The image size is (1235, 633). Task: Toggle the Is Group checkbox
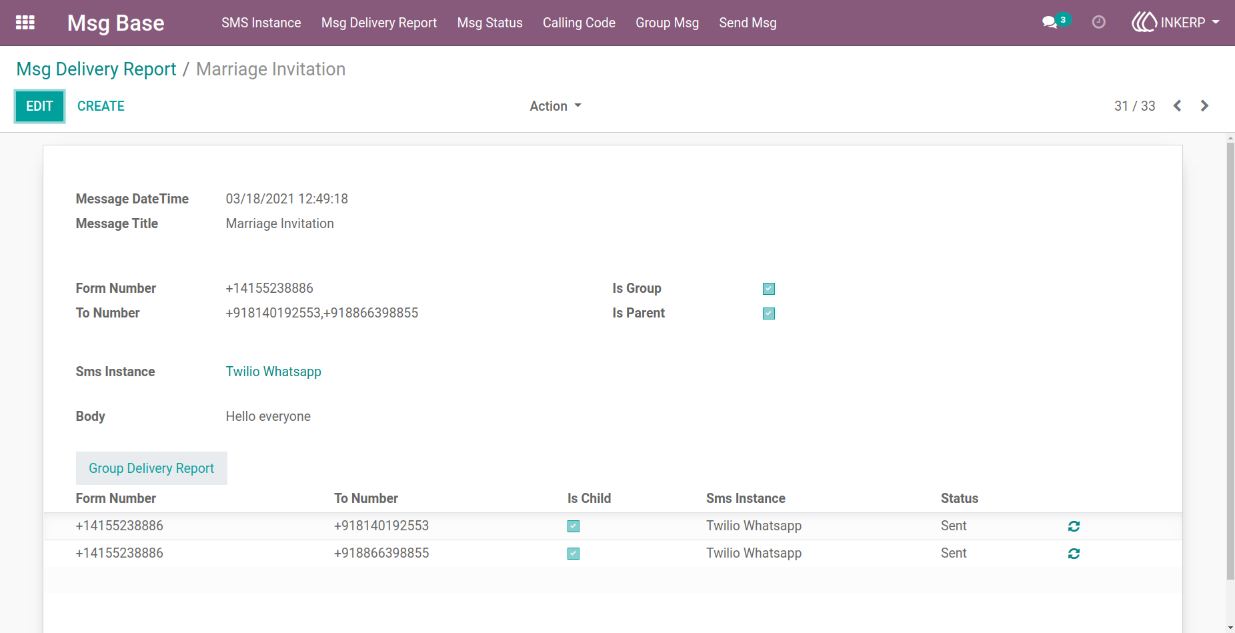click(769, 289)
